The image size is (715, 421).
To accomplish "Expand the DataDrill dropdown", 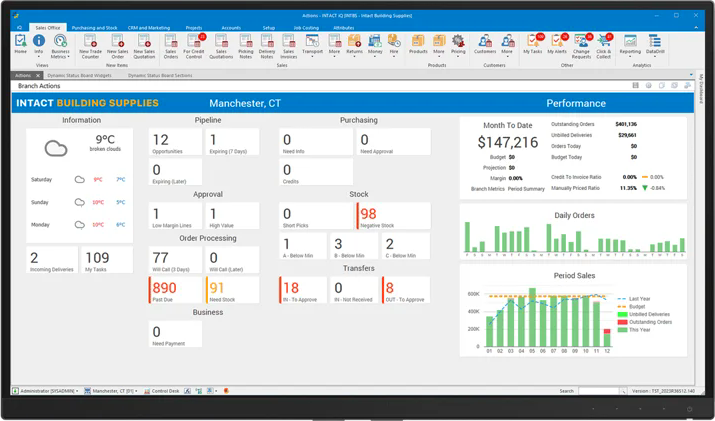I will click(655, 57).
